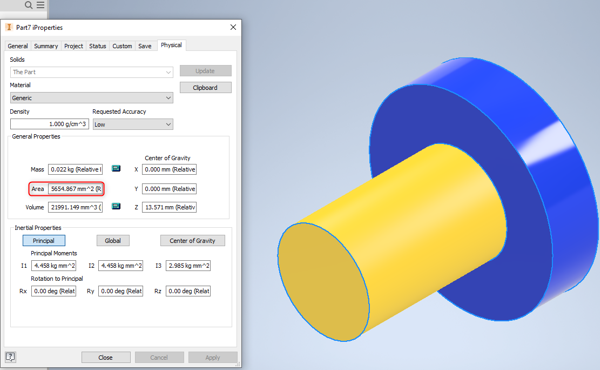Click the I3 2.985 kg mm^2 field
The image size is (600, 370).
pyautogui.click(x=188, y=266)
